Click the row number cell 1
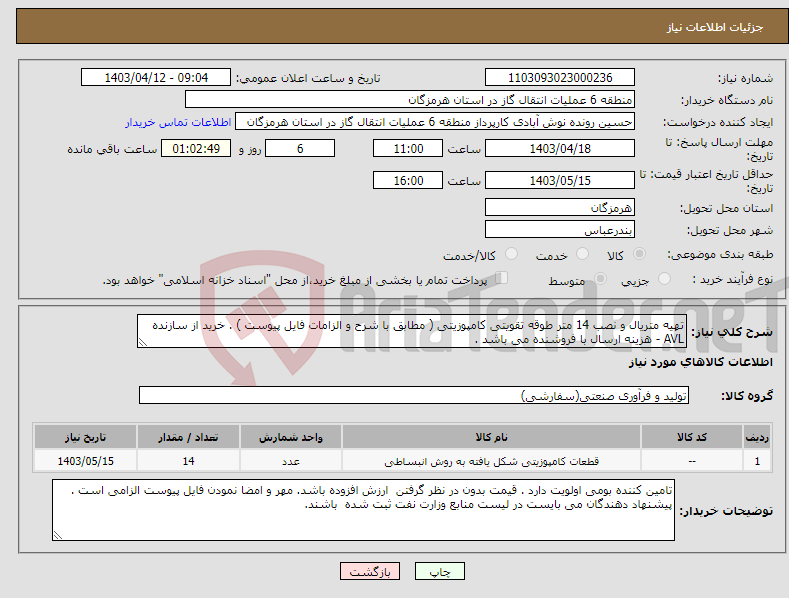 757,461
